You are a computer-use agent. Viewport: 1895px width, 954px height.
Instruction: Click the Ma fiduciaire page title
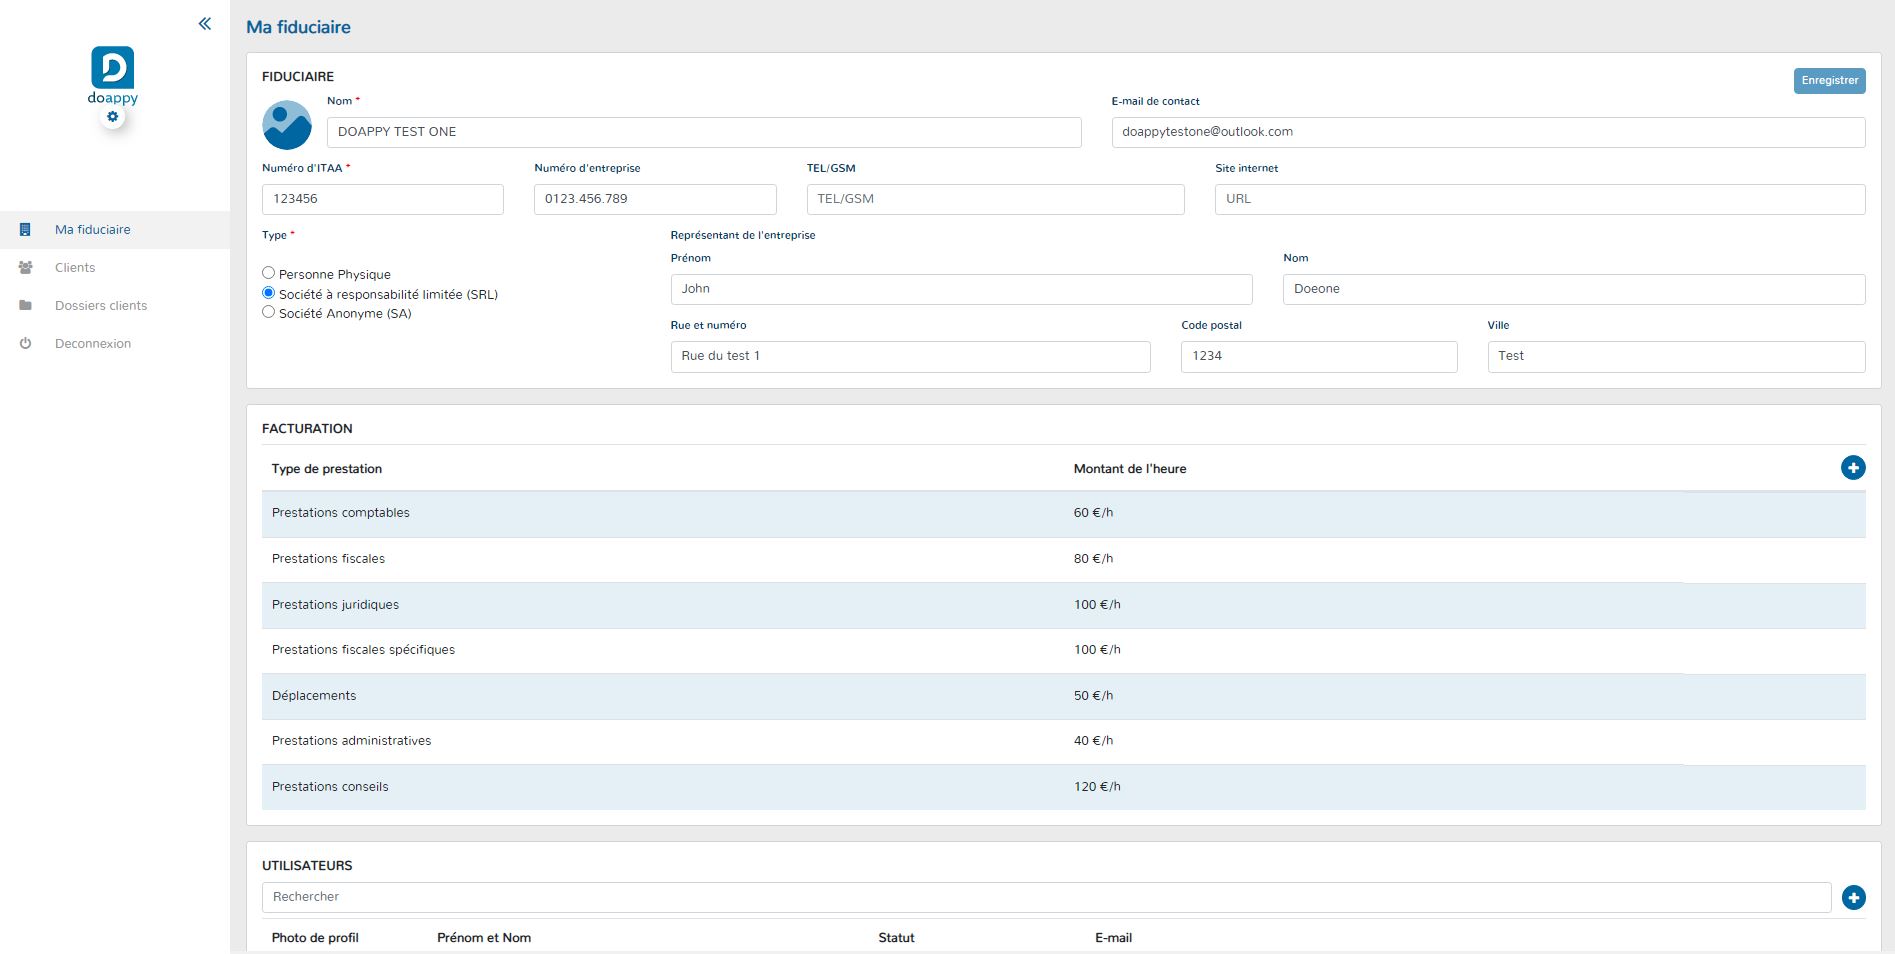point(298,27)
